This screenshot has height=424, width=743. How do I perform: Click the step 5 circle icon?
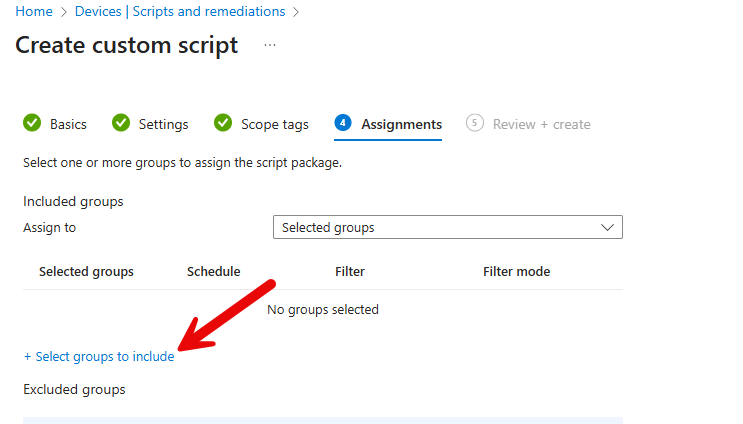coord(475,123)
